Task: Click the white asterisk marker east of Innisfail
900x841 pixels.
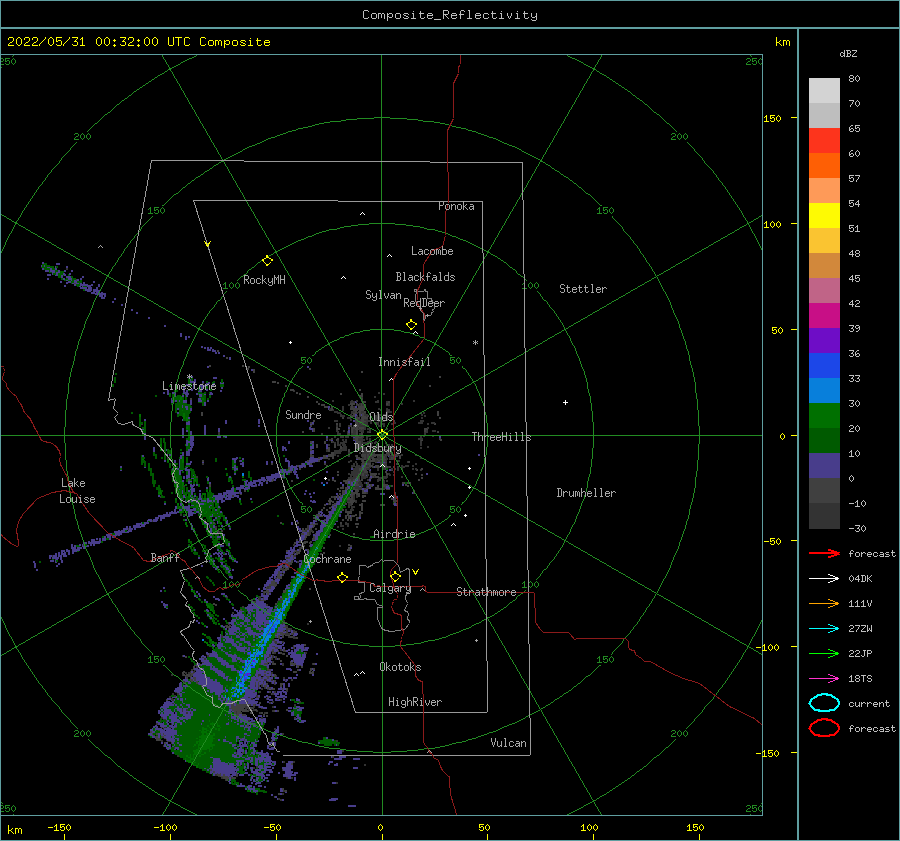Action: coord(475,343)
